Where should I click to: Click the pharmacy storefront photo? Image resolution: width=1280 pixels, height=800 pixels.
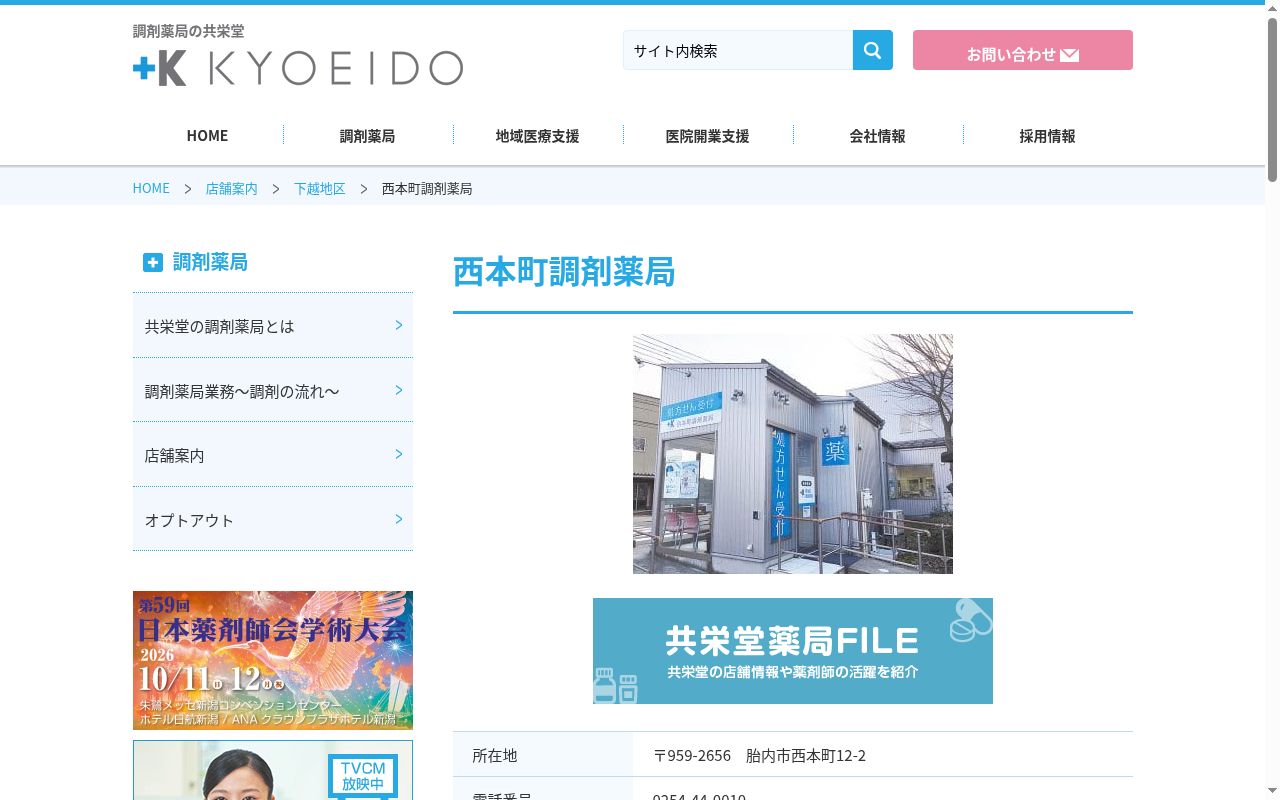[793, 454]
